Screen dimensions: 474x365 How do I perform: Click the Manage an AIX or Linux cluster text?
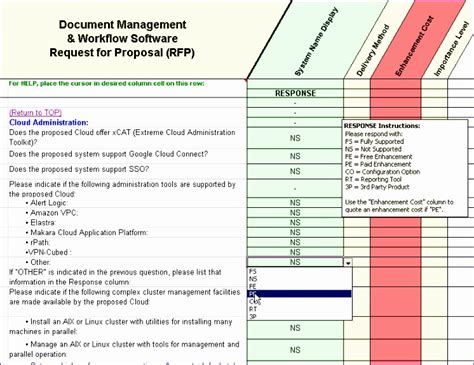point(124,349)
